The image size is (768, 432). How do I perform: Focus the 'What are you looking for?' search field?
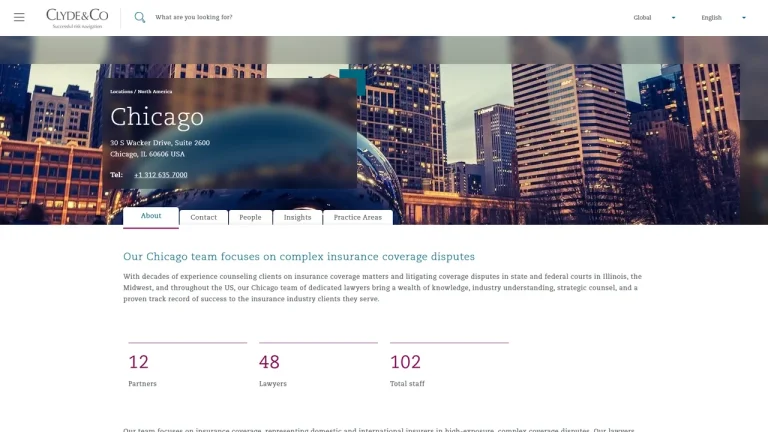[x=194, y=17]
